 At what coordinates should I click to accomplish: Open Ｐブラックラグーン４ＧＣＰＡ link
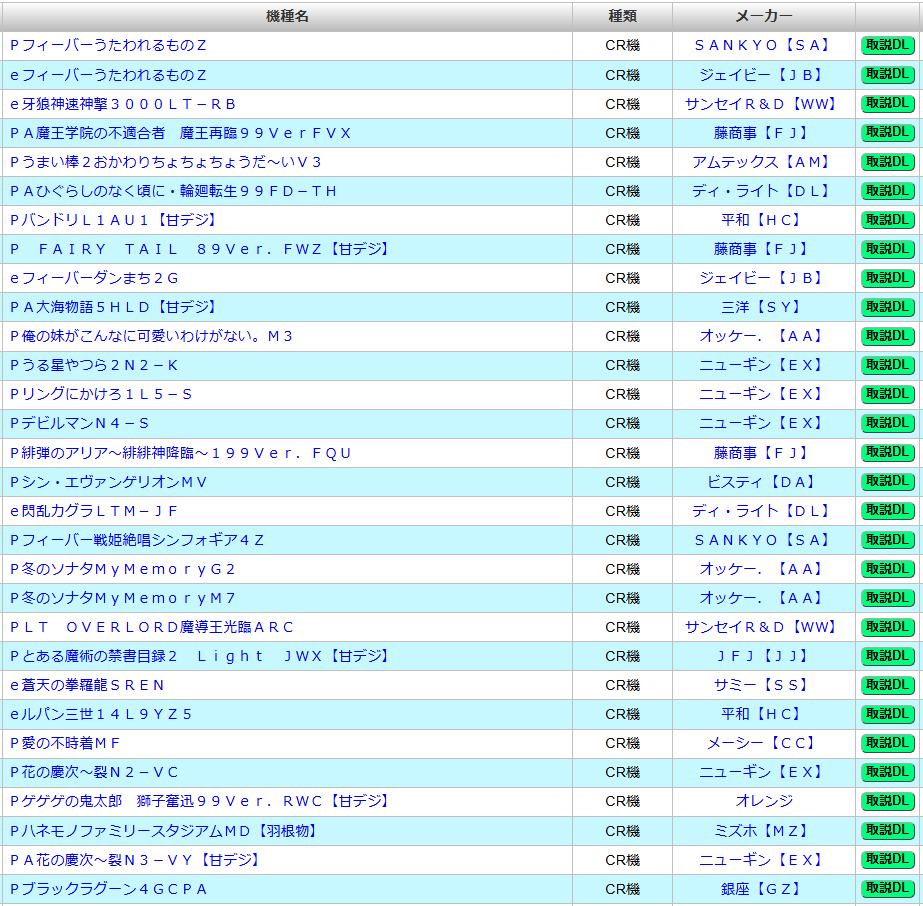coord(108,889)
